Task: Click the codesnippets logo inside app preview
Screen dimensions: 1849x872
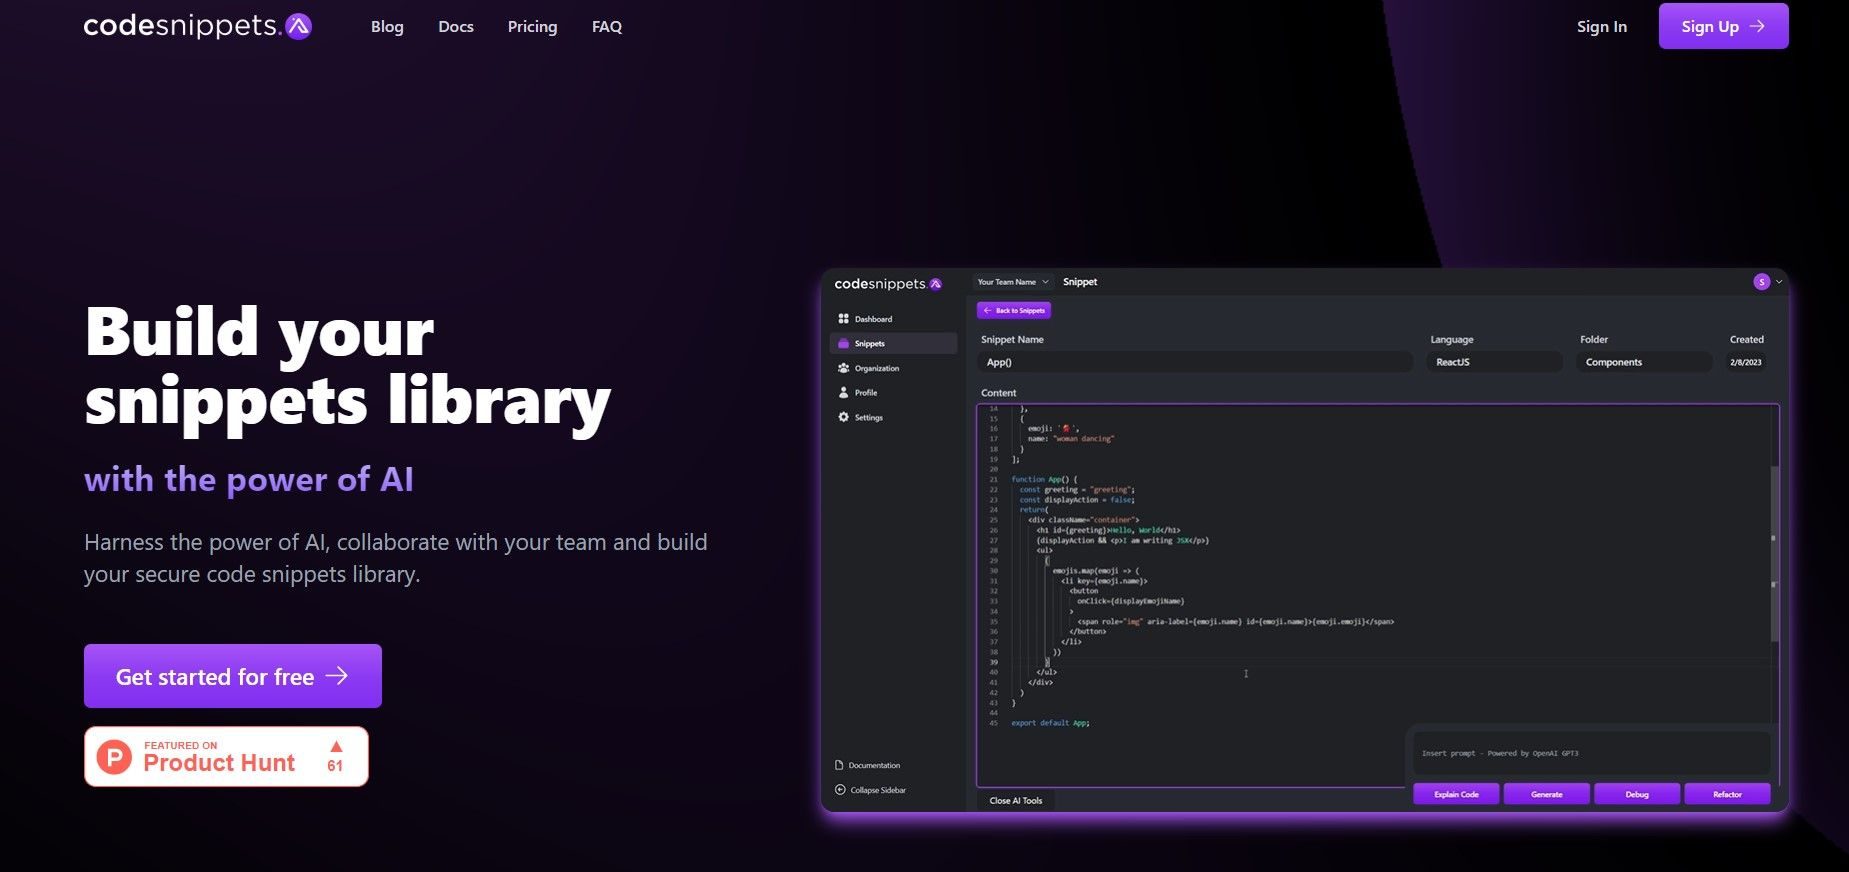Action: click(x=888, y=284)
